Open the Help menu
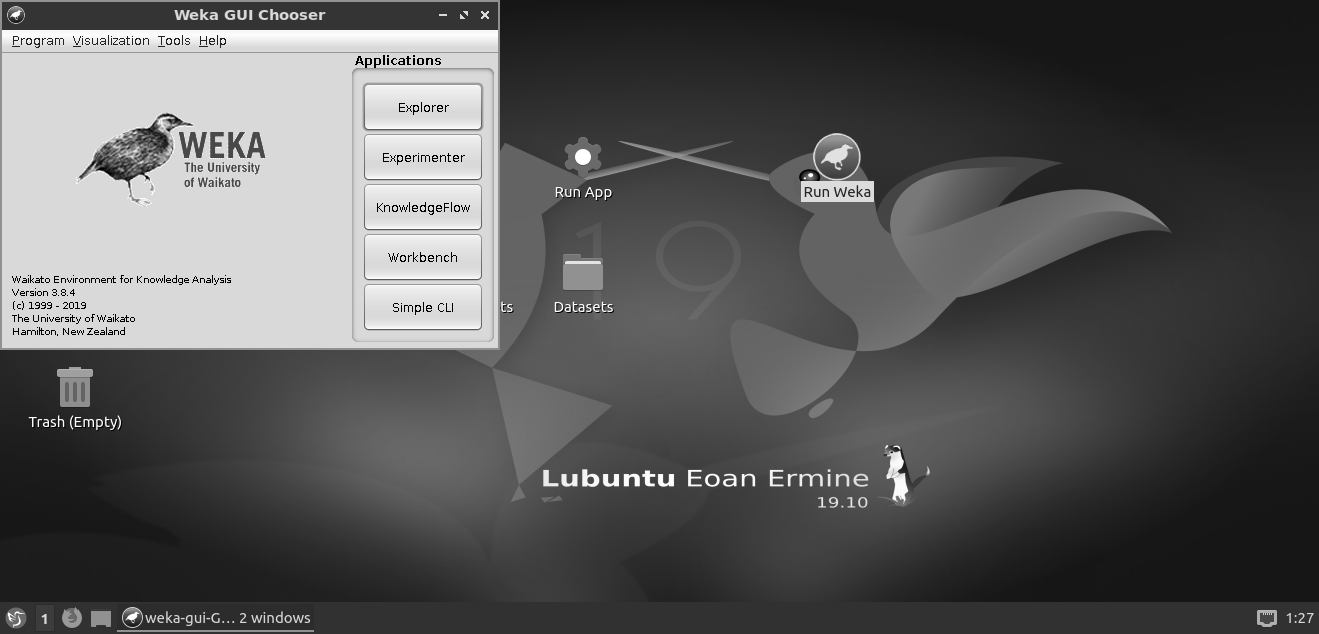The height and width of the screenshot is (634, 1319). (212, 41)
